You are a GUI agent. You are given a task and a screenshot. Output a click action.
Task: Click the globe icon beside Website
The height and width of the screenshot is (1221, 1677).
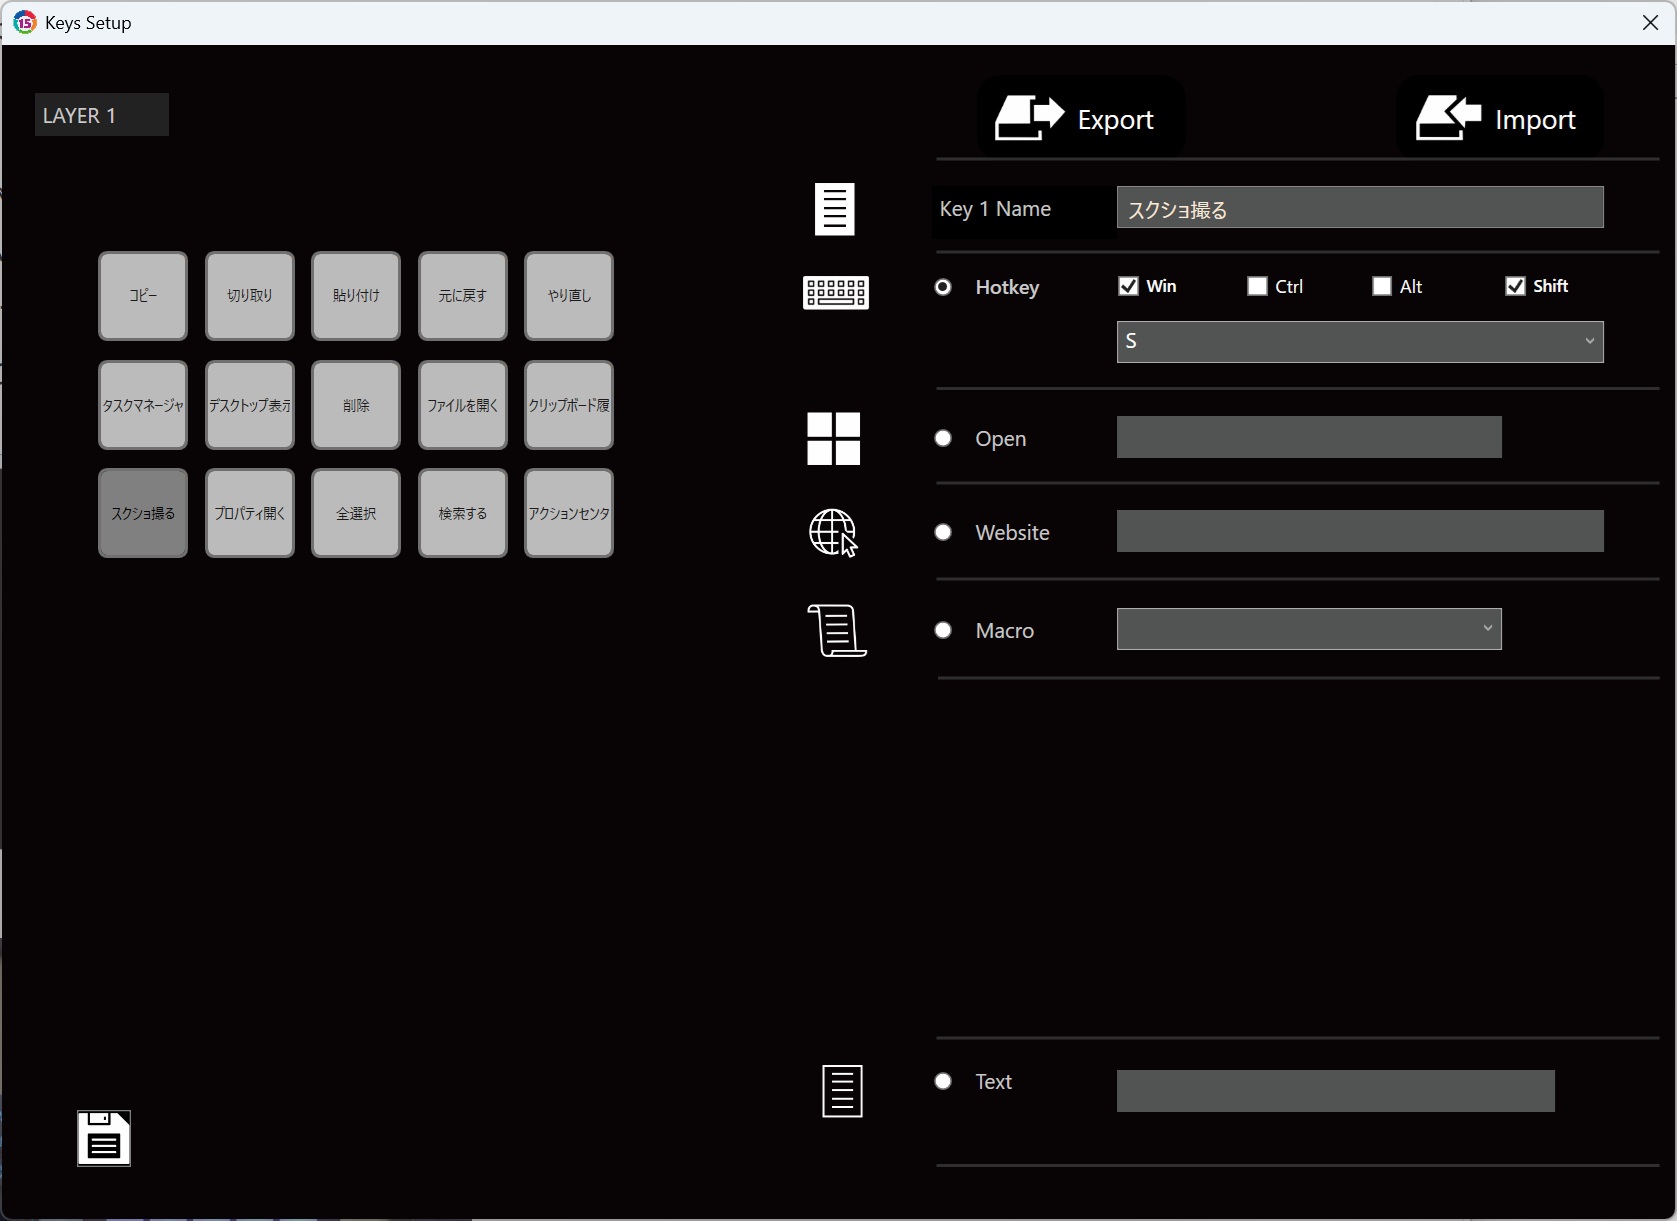pos(833,533)
